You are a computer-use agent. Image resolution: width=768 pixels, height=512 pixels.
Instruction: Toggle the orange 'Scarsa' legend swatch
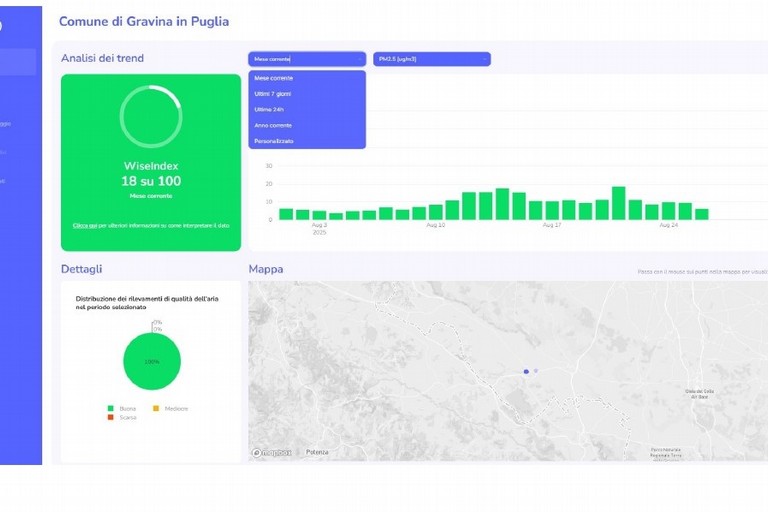coord(110,417)
